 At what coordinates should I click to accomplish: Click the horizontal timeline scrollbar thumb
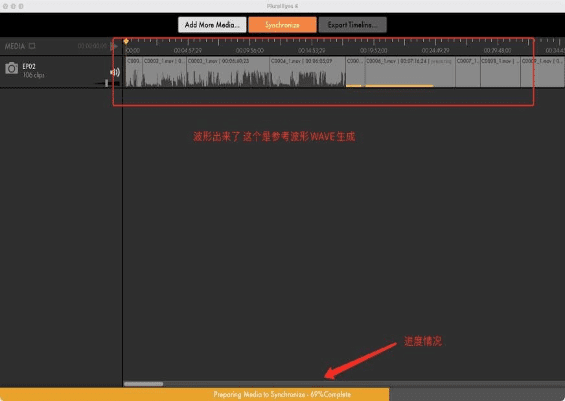[143, 384]
